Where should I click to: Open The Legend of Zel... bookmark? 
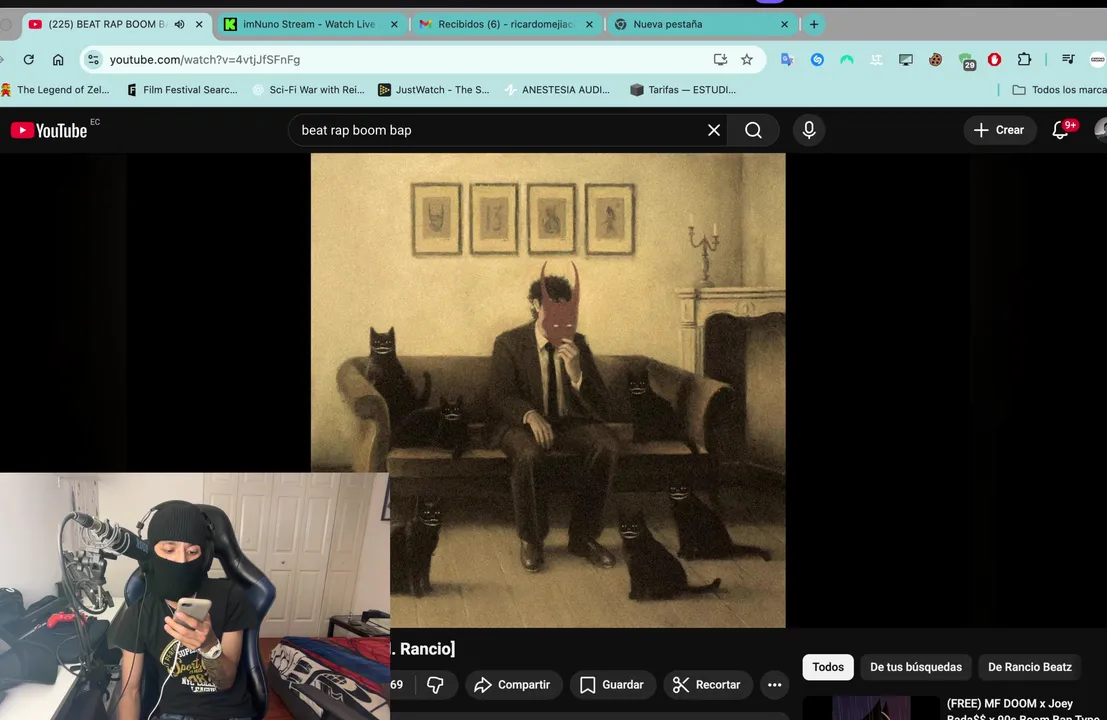56,90
